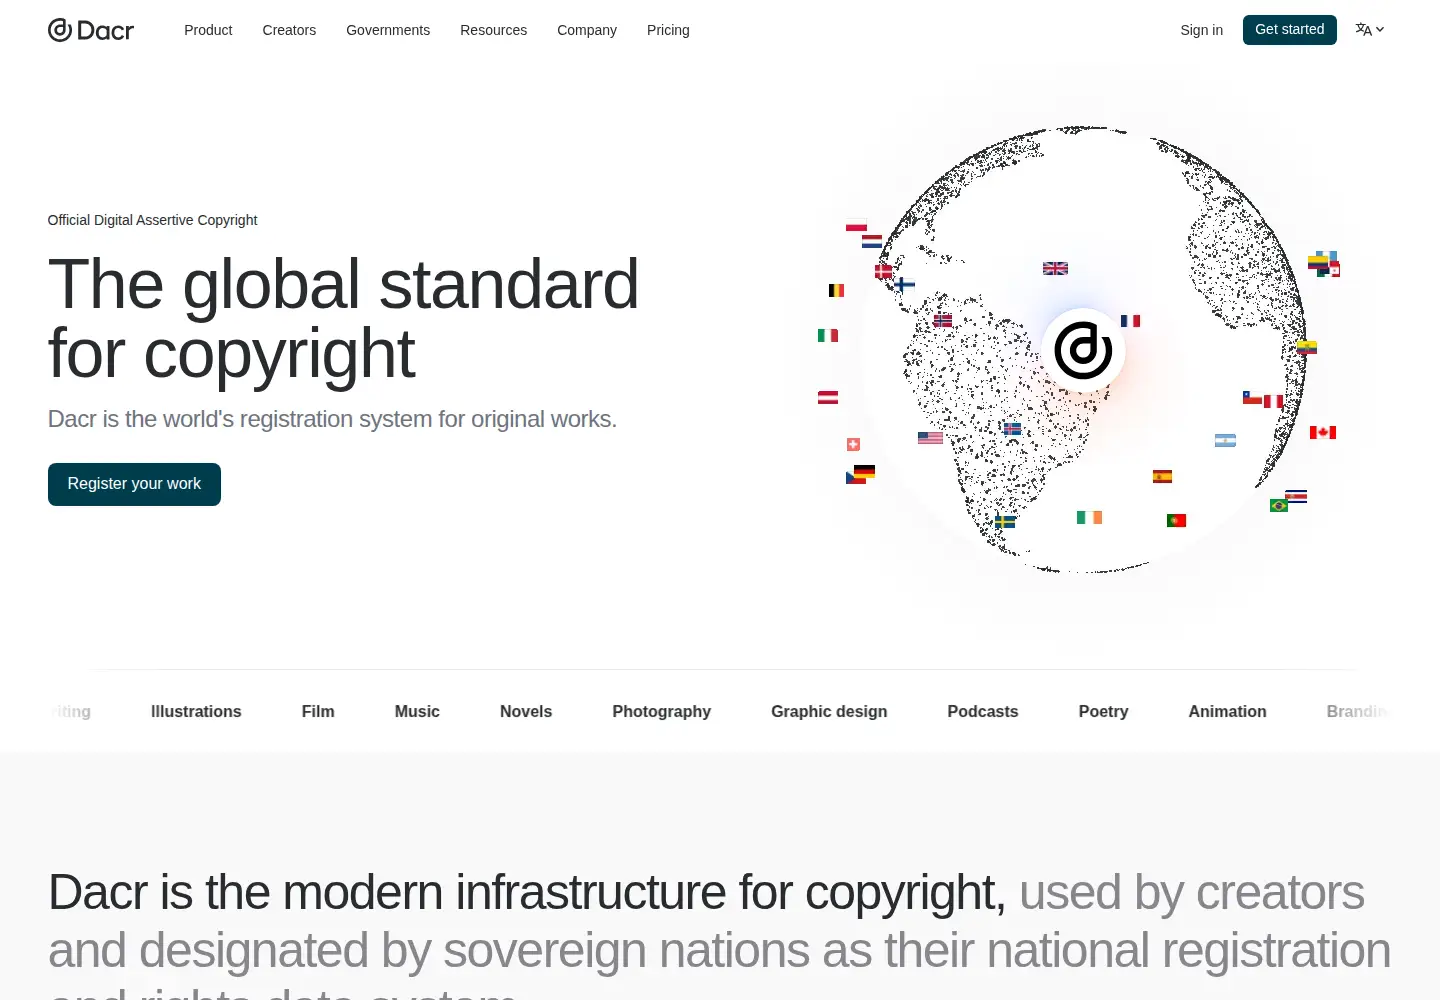The image size is (1440, 1000).
Task: Click the Ireland flag
Action: pos(1089,517)
